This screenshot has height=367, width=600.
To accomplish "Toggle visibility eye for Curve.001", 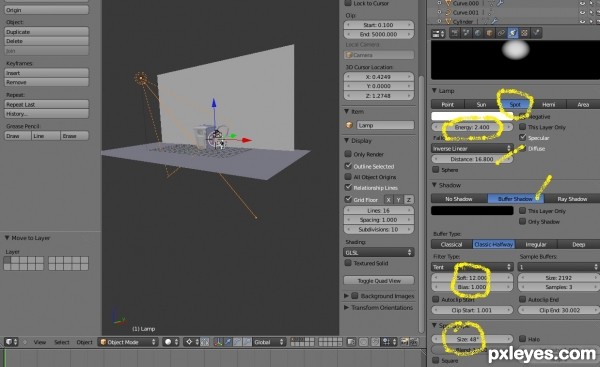I will pos(582,12).
